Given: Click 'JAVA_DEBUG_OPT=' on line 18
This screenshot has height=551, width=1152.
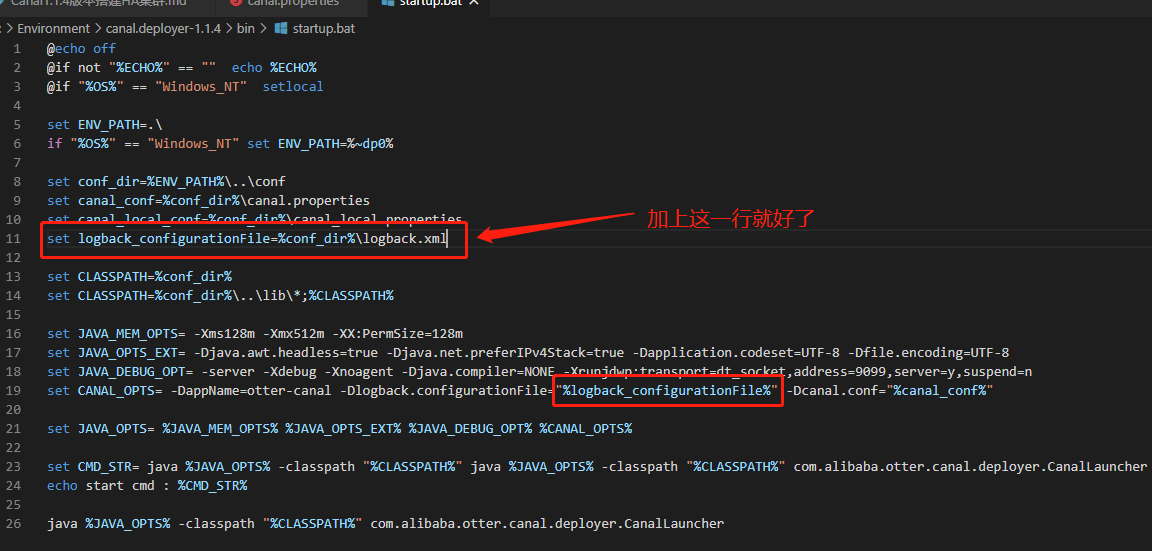Looking at the screenshot, I should coord(135,372).
